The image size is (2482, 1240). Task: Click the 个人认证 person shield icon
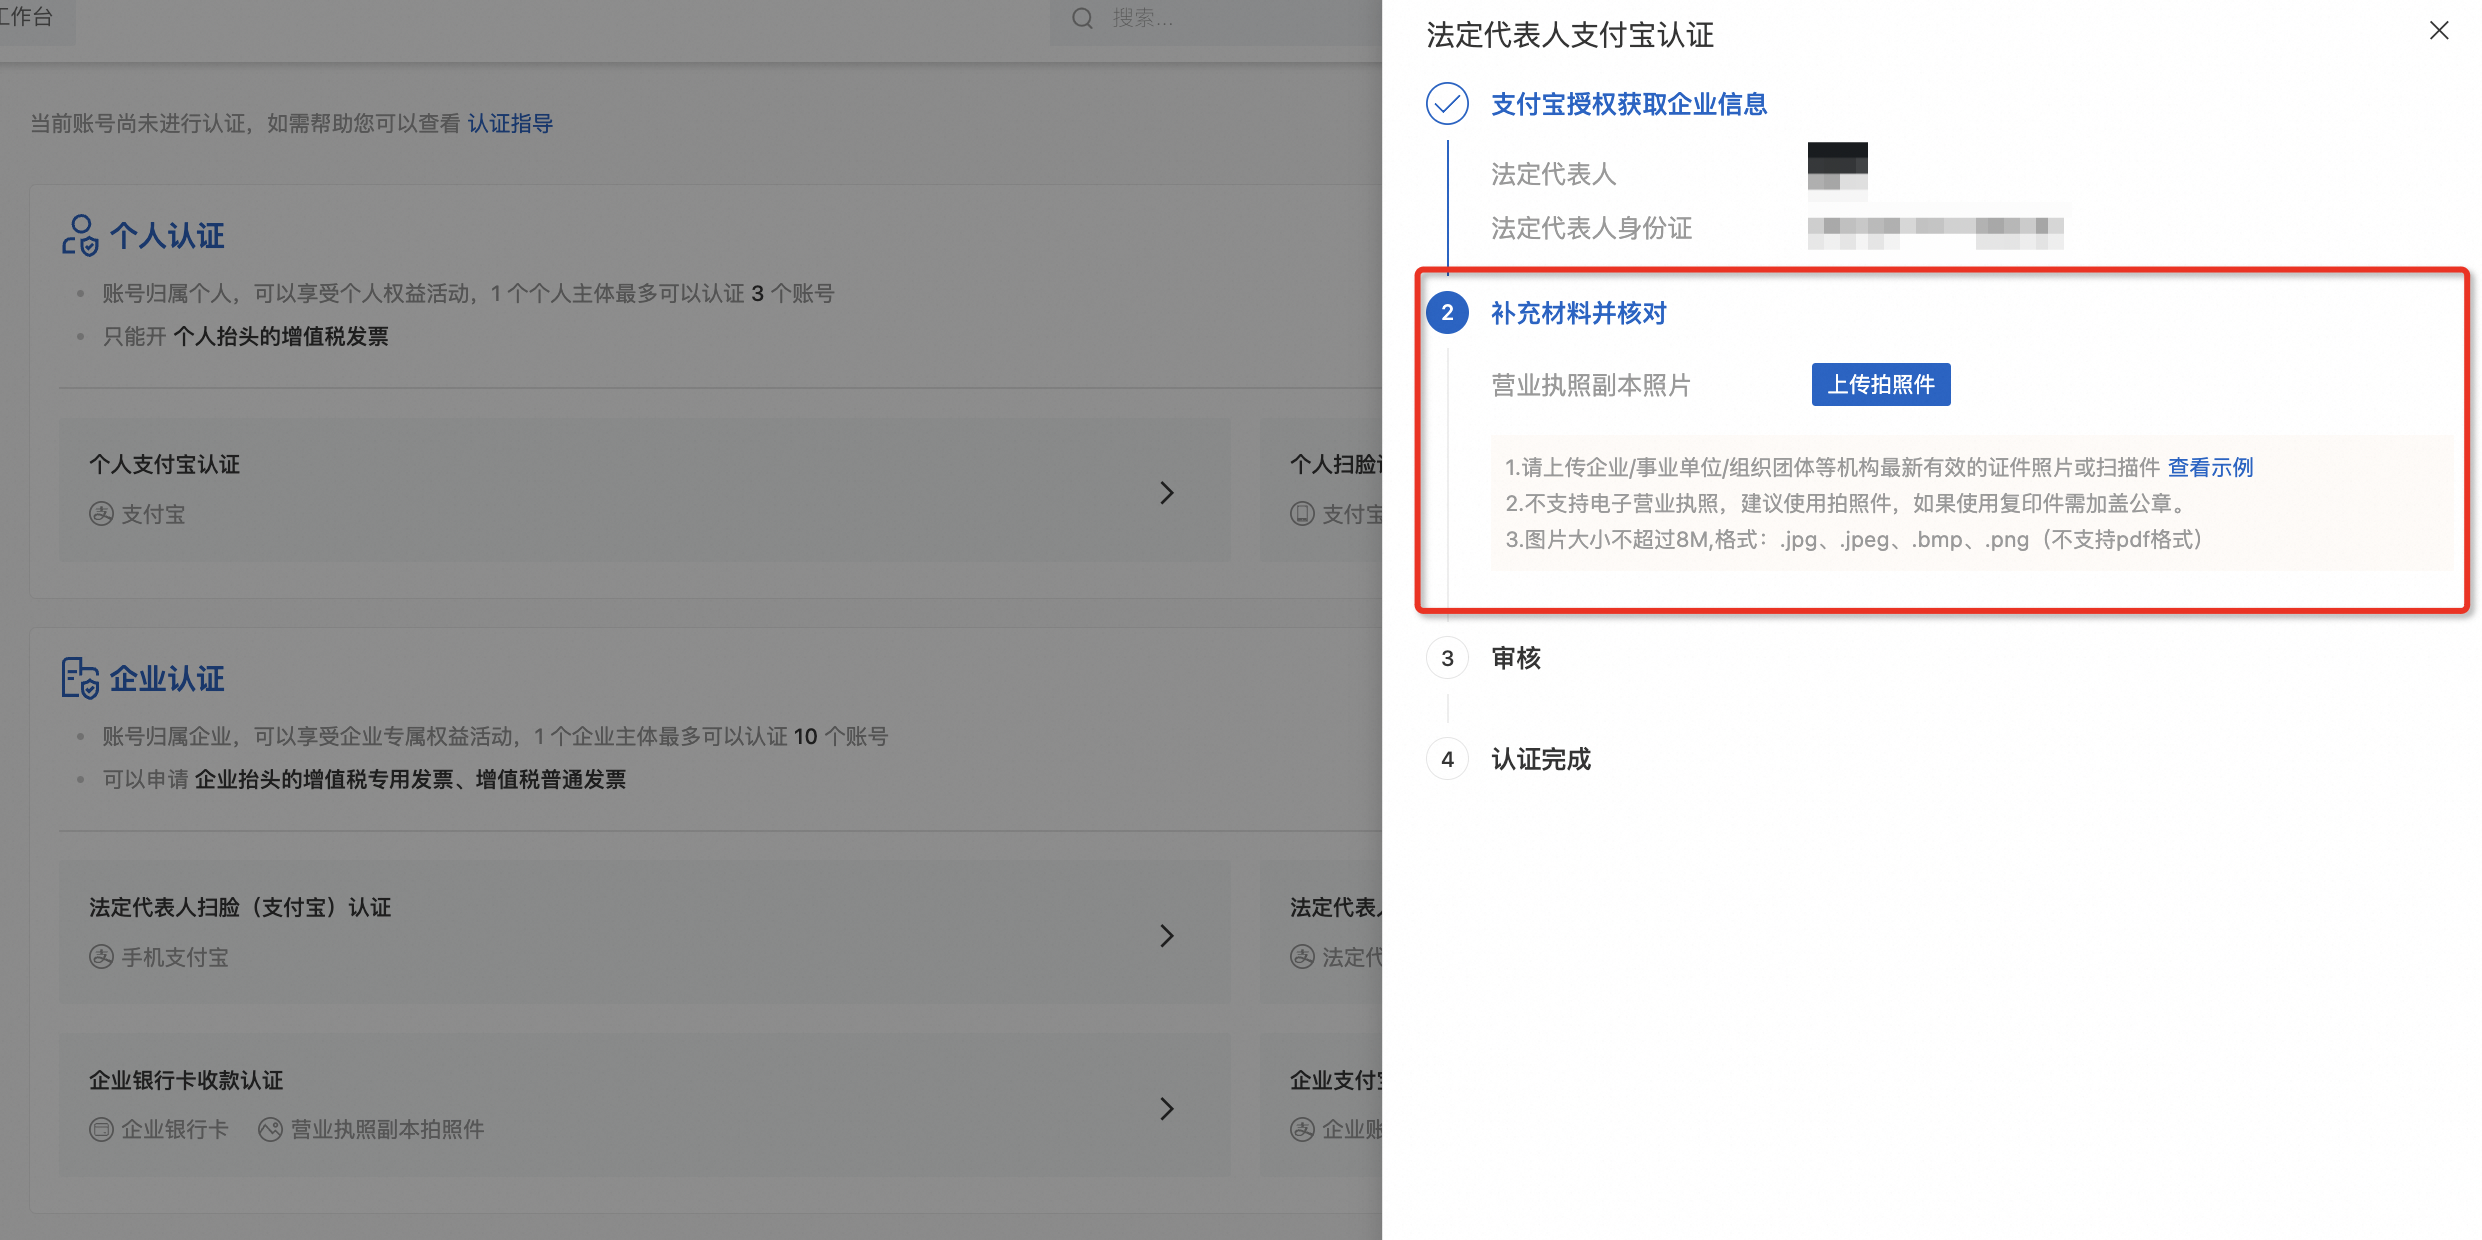80,236
